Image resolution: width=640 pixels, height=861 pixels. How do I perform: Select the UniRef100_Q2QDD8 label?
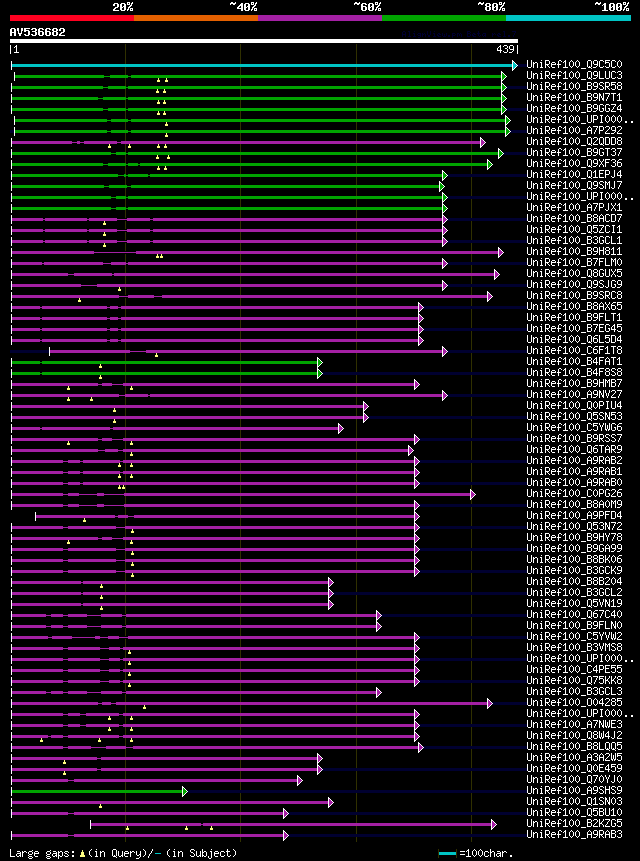coord(574,142)
